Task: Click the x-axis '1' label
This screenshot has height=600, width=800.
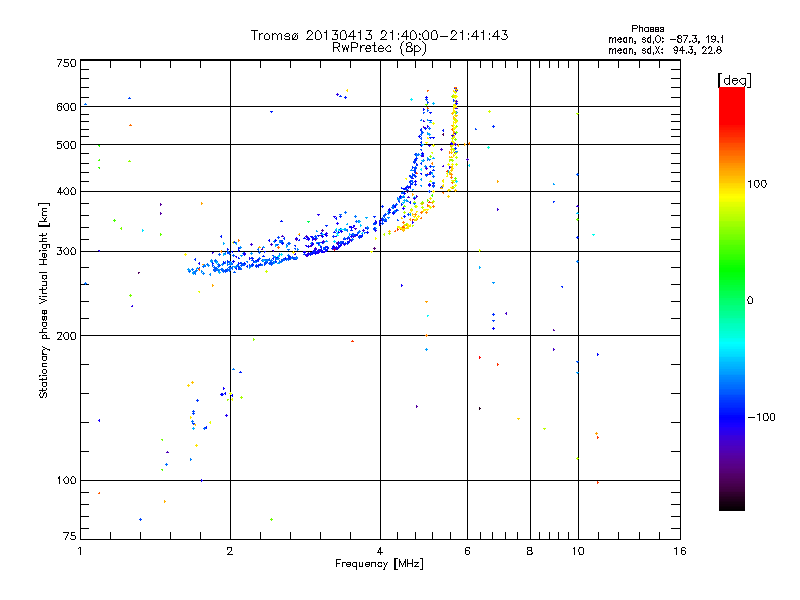Action: pos(80,551)
